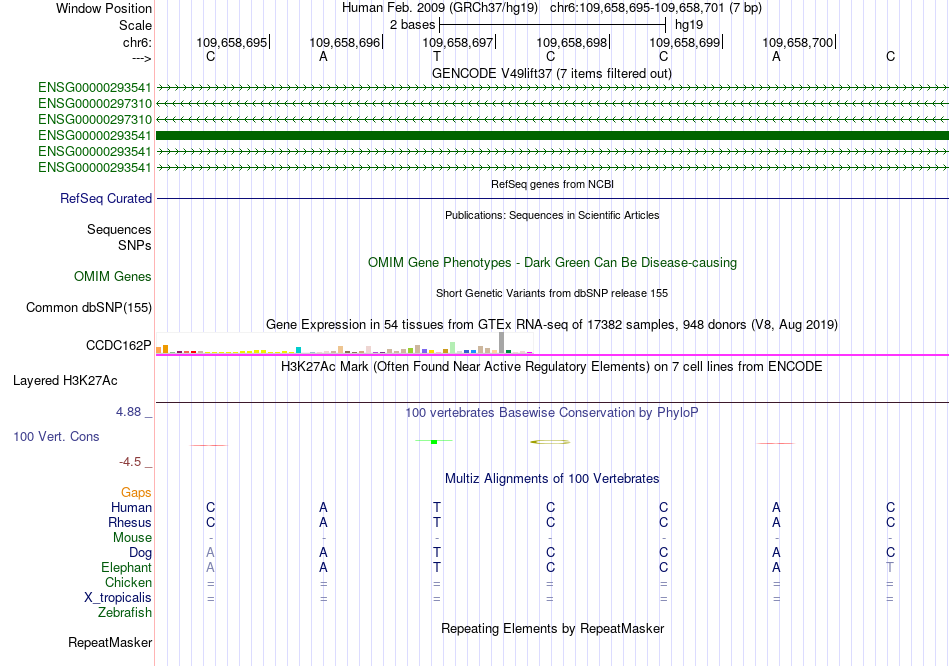Click the RefSeq Curated blue intron line
The height and width of the screenshot is (666, 950).
tap(552, 198)
